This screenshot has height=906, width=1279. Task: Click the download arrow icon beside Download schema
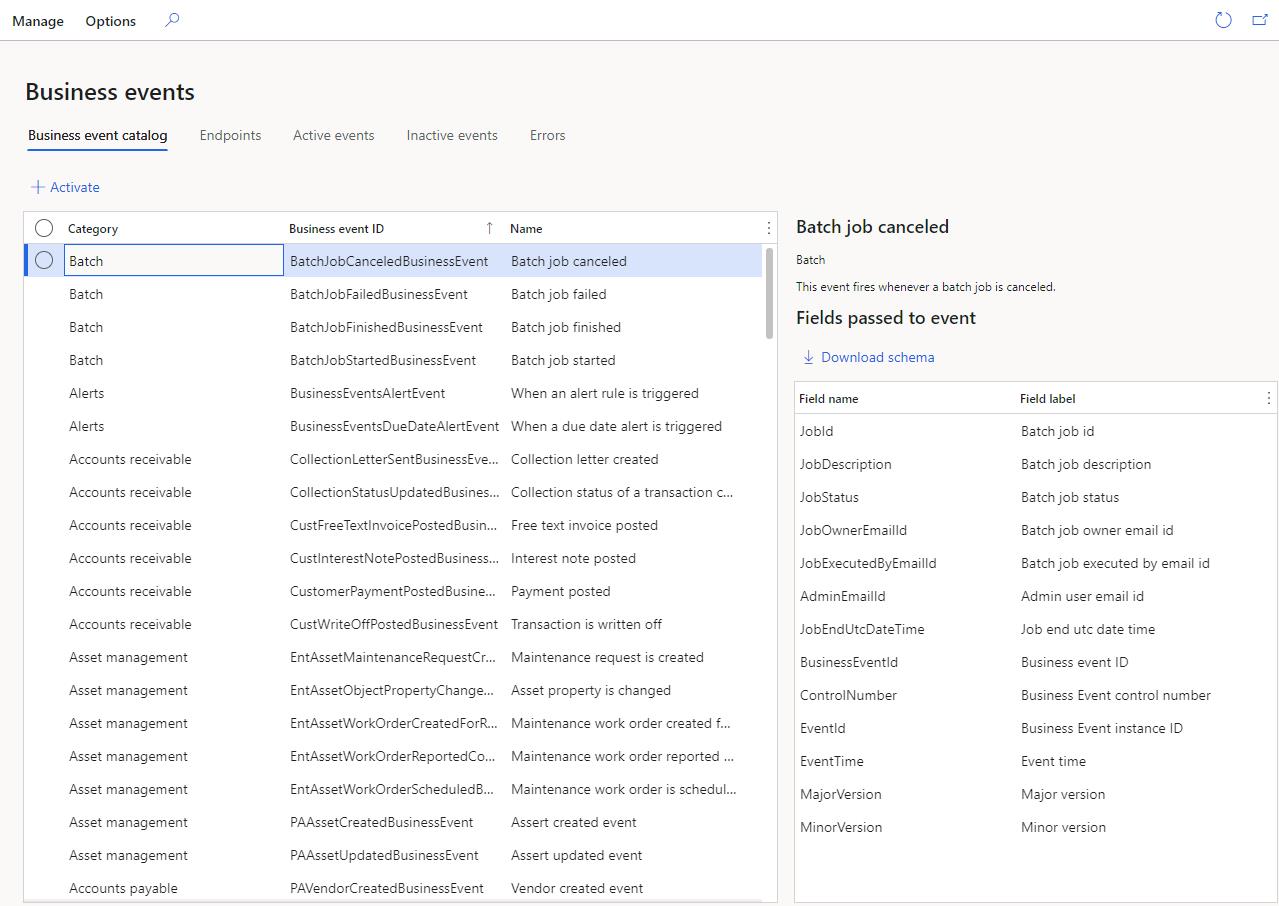(x=809, y=357)
